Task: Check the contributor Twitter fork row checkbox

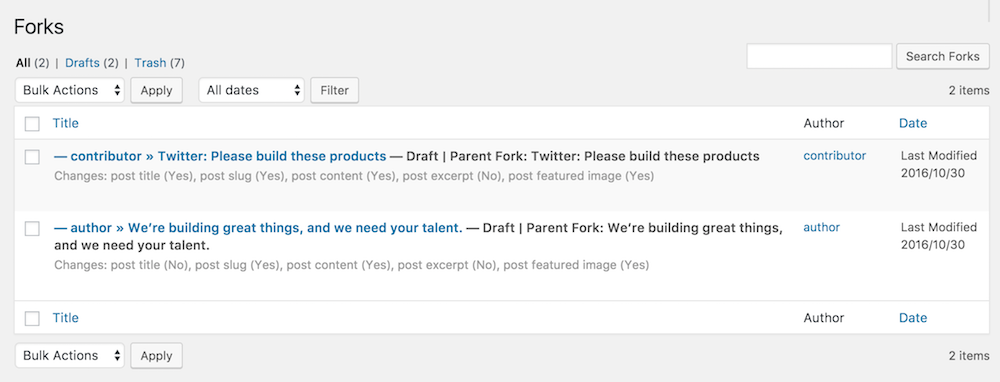Action: pos(32,157)
